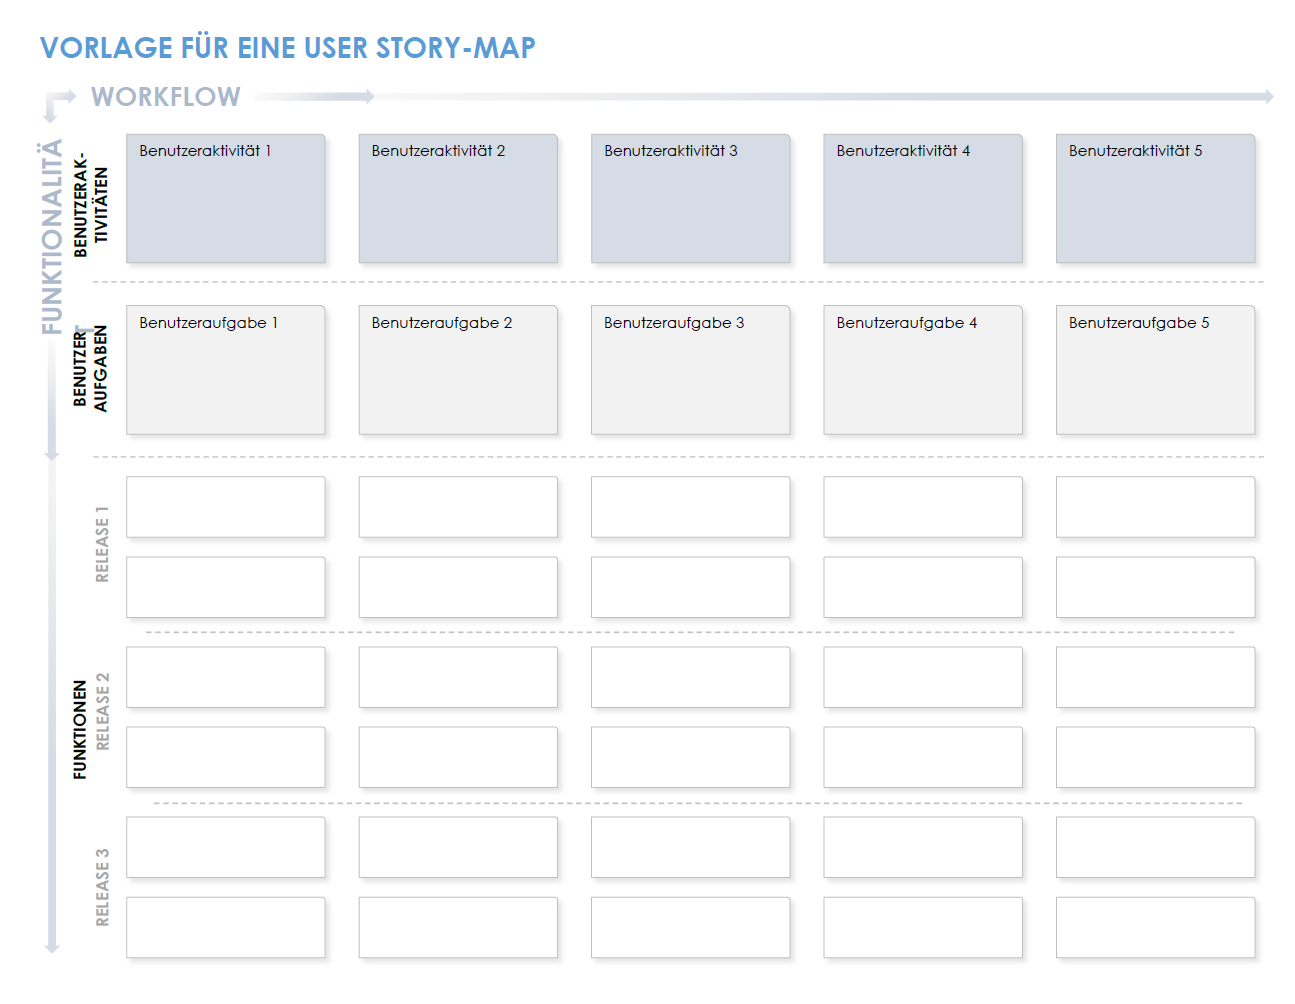The height and width of the screenshot is (1004, 1295).
Task: Open the Benutzeraktivität 2 card
Action: 458,198
